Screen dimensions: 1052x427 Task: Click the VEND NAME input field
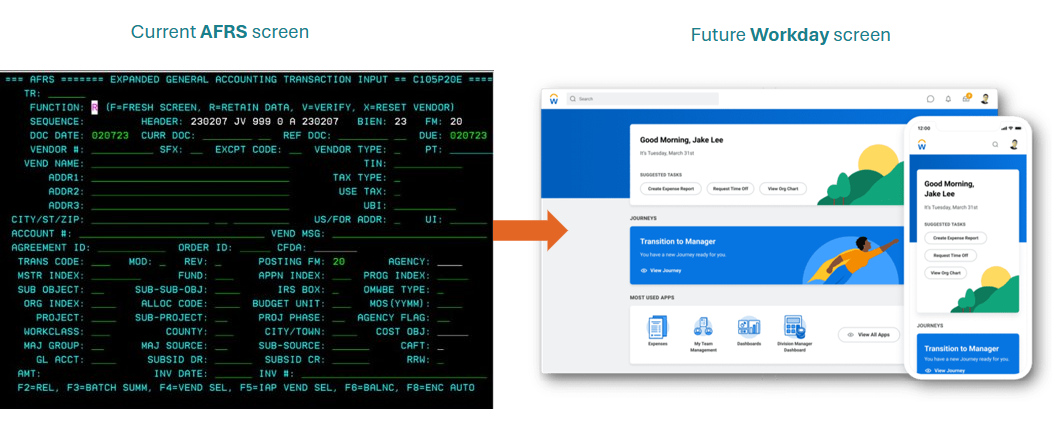click(x=191, y=163)
